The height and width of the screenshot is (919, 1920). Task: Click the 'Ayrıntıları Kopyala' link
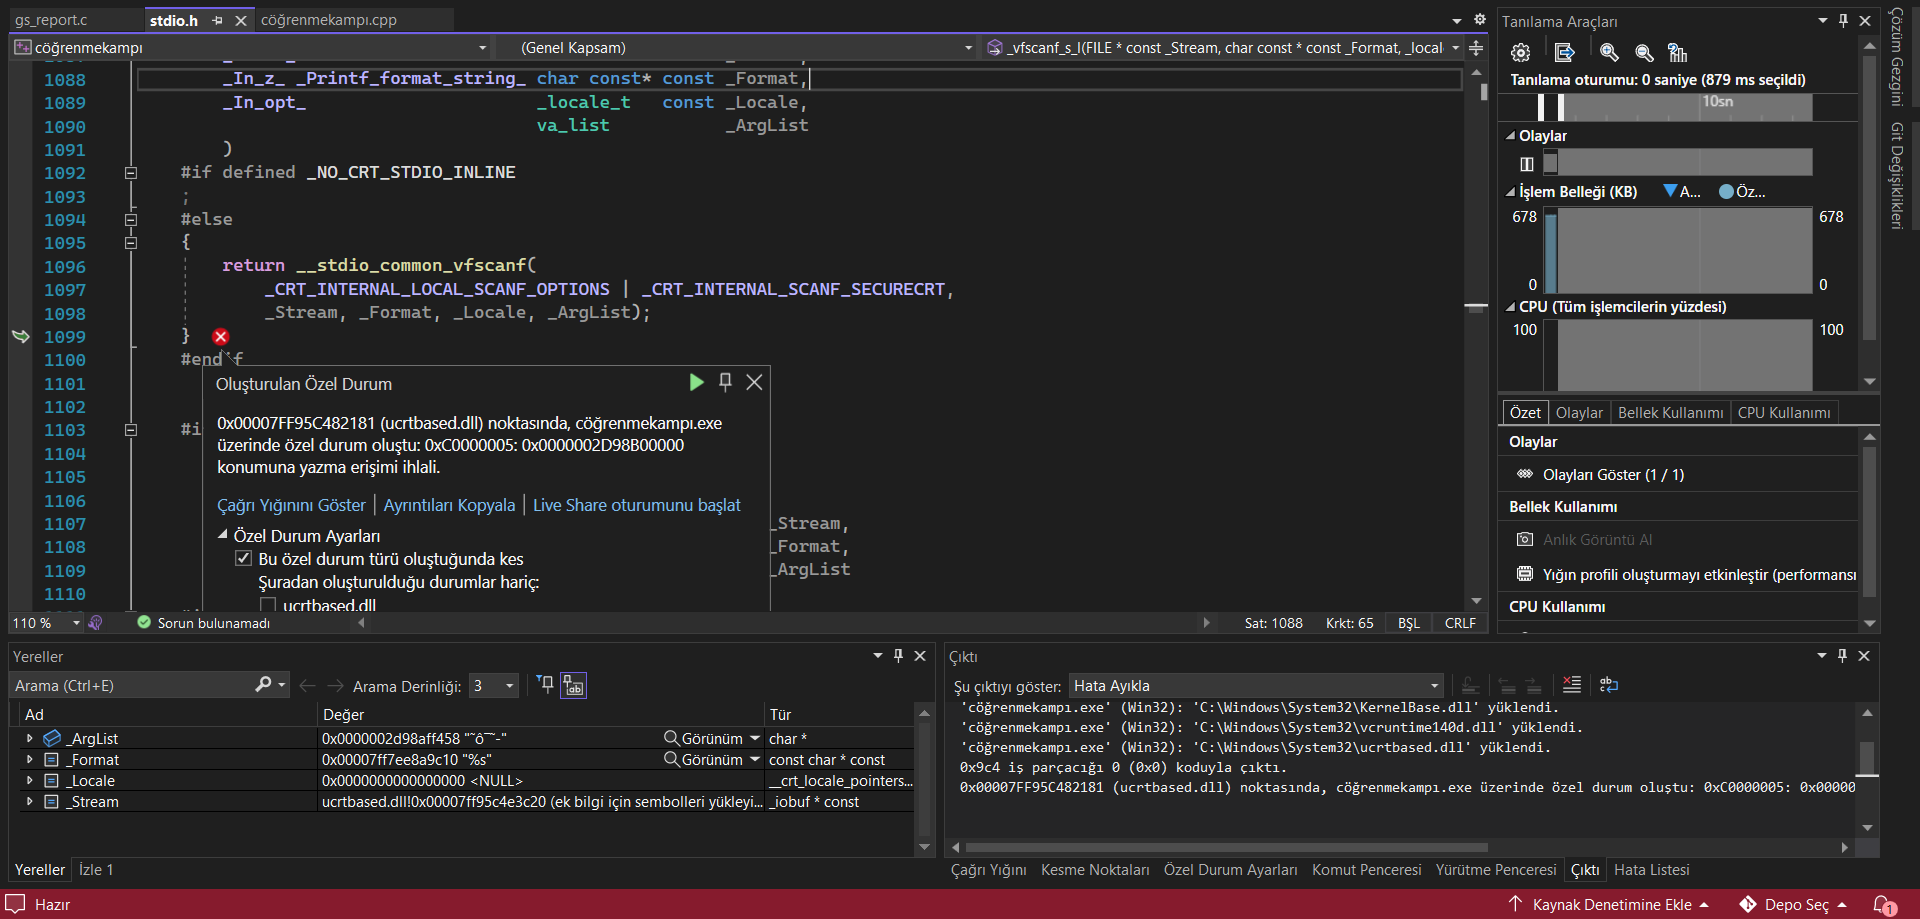point(449,506)
